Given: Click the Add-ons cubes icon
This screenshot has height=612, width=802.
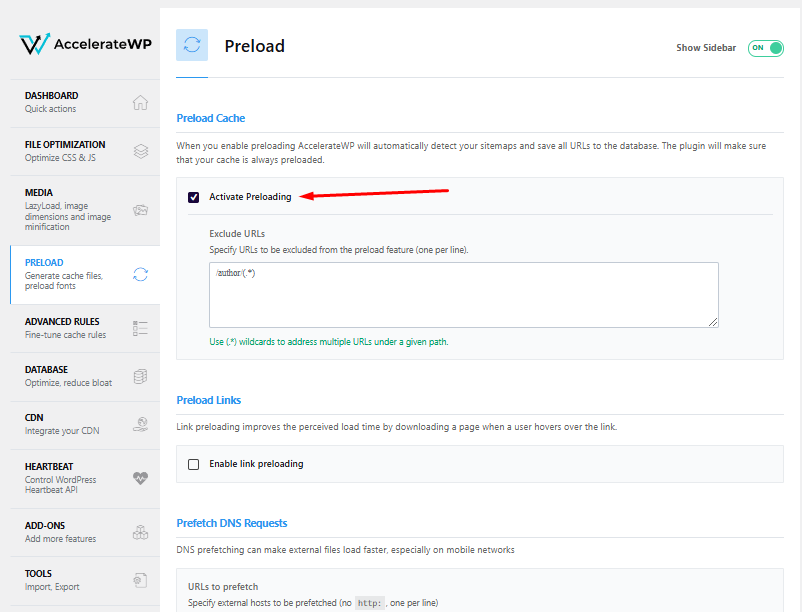Looking at the screenshot, I should tap(141, 532).
